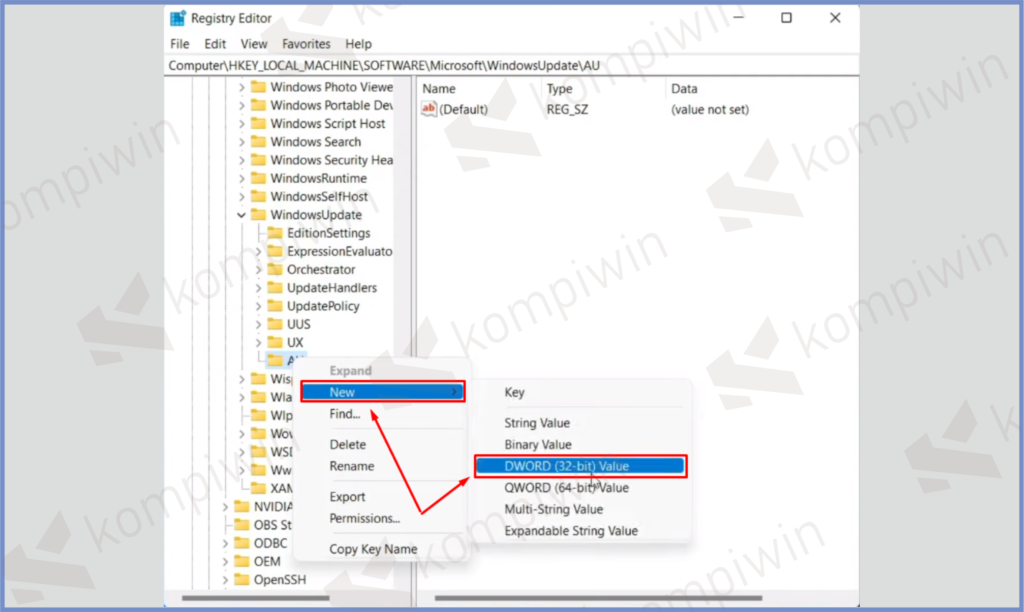Click the EditionSettings folder icon
The width and height of the screenshot is (1024, 612).
point(275,233)
